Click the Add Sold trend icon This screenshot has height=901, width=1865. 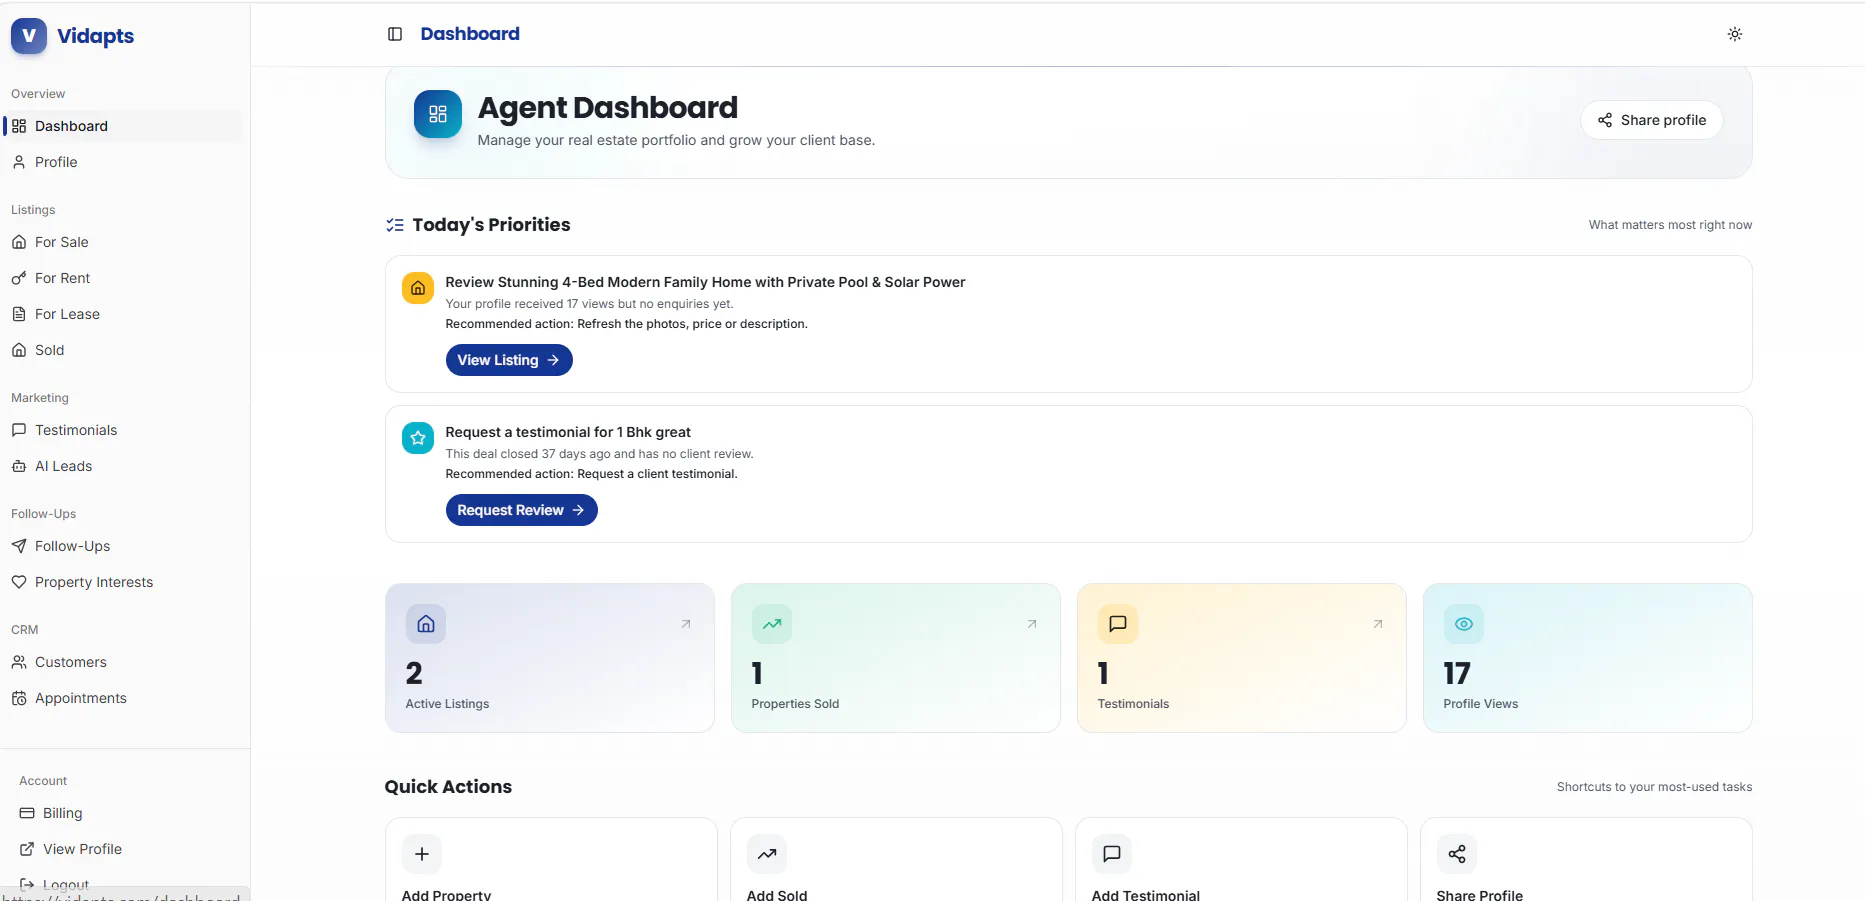tap(767, 854)
